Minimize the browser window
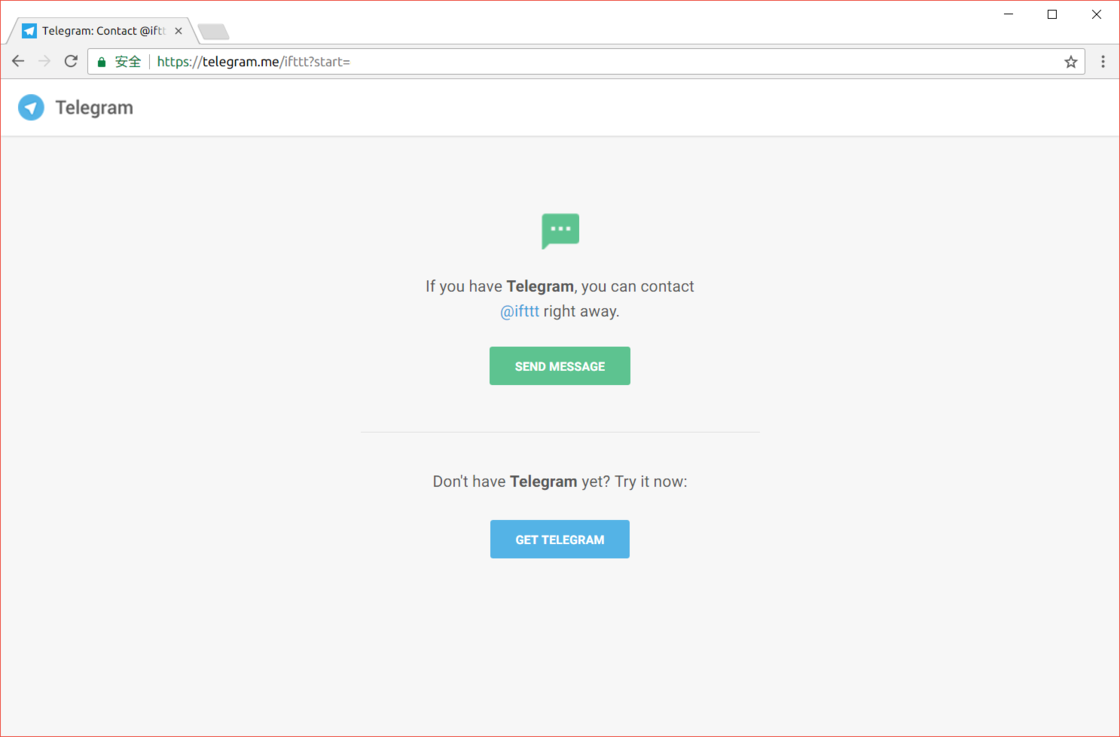The image size is (1120, 737). click(1009, 14)
